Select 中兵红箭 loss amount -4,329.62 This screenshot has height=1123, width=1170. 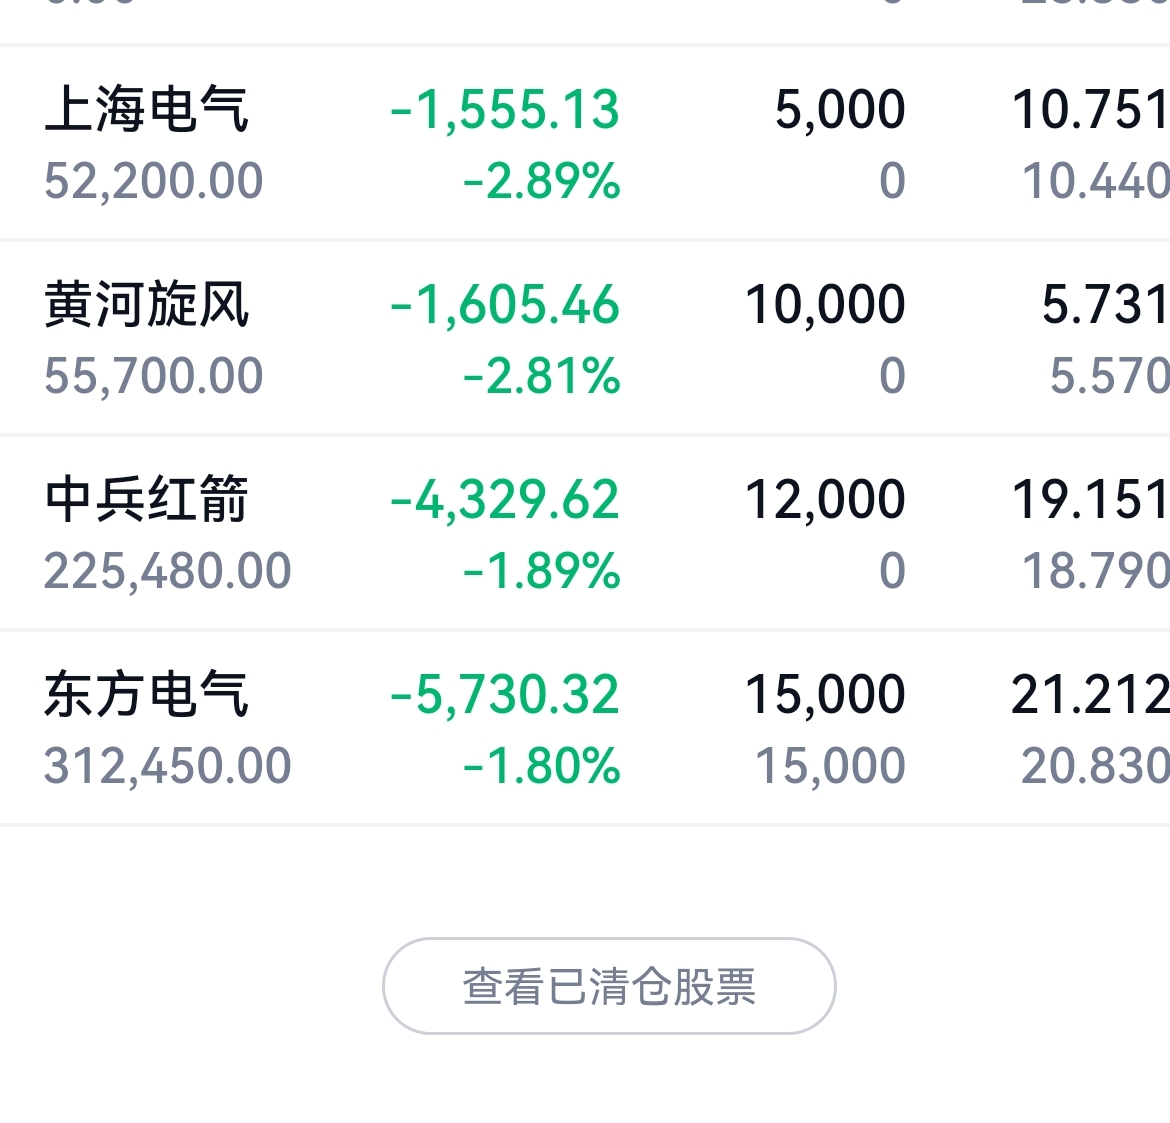(x=505, y=499)
